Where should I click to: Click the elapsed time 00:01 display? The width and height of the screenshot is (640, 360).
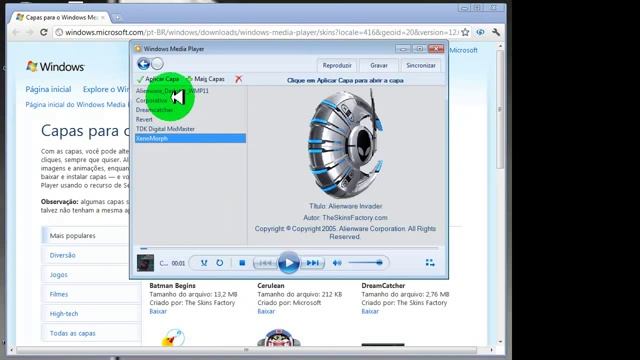(178, 263)
